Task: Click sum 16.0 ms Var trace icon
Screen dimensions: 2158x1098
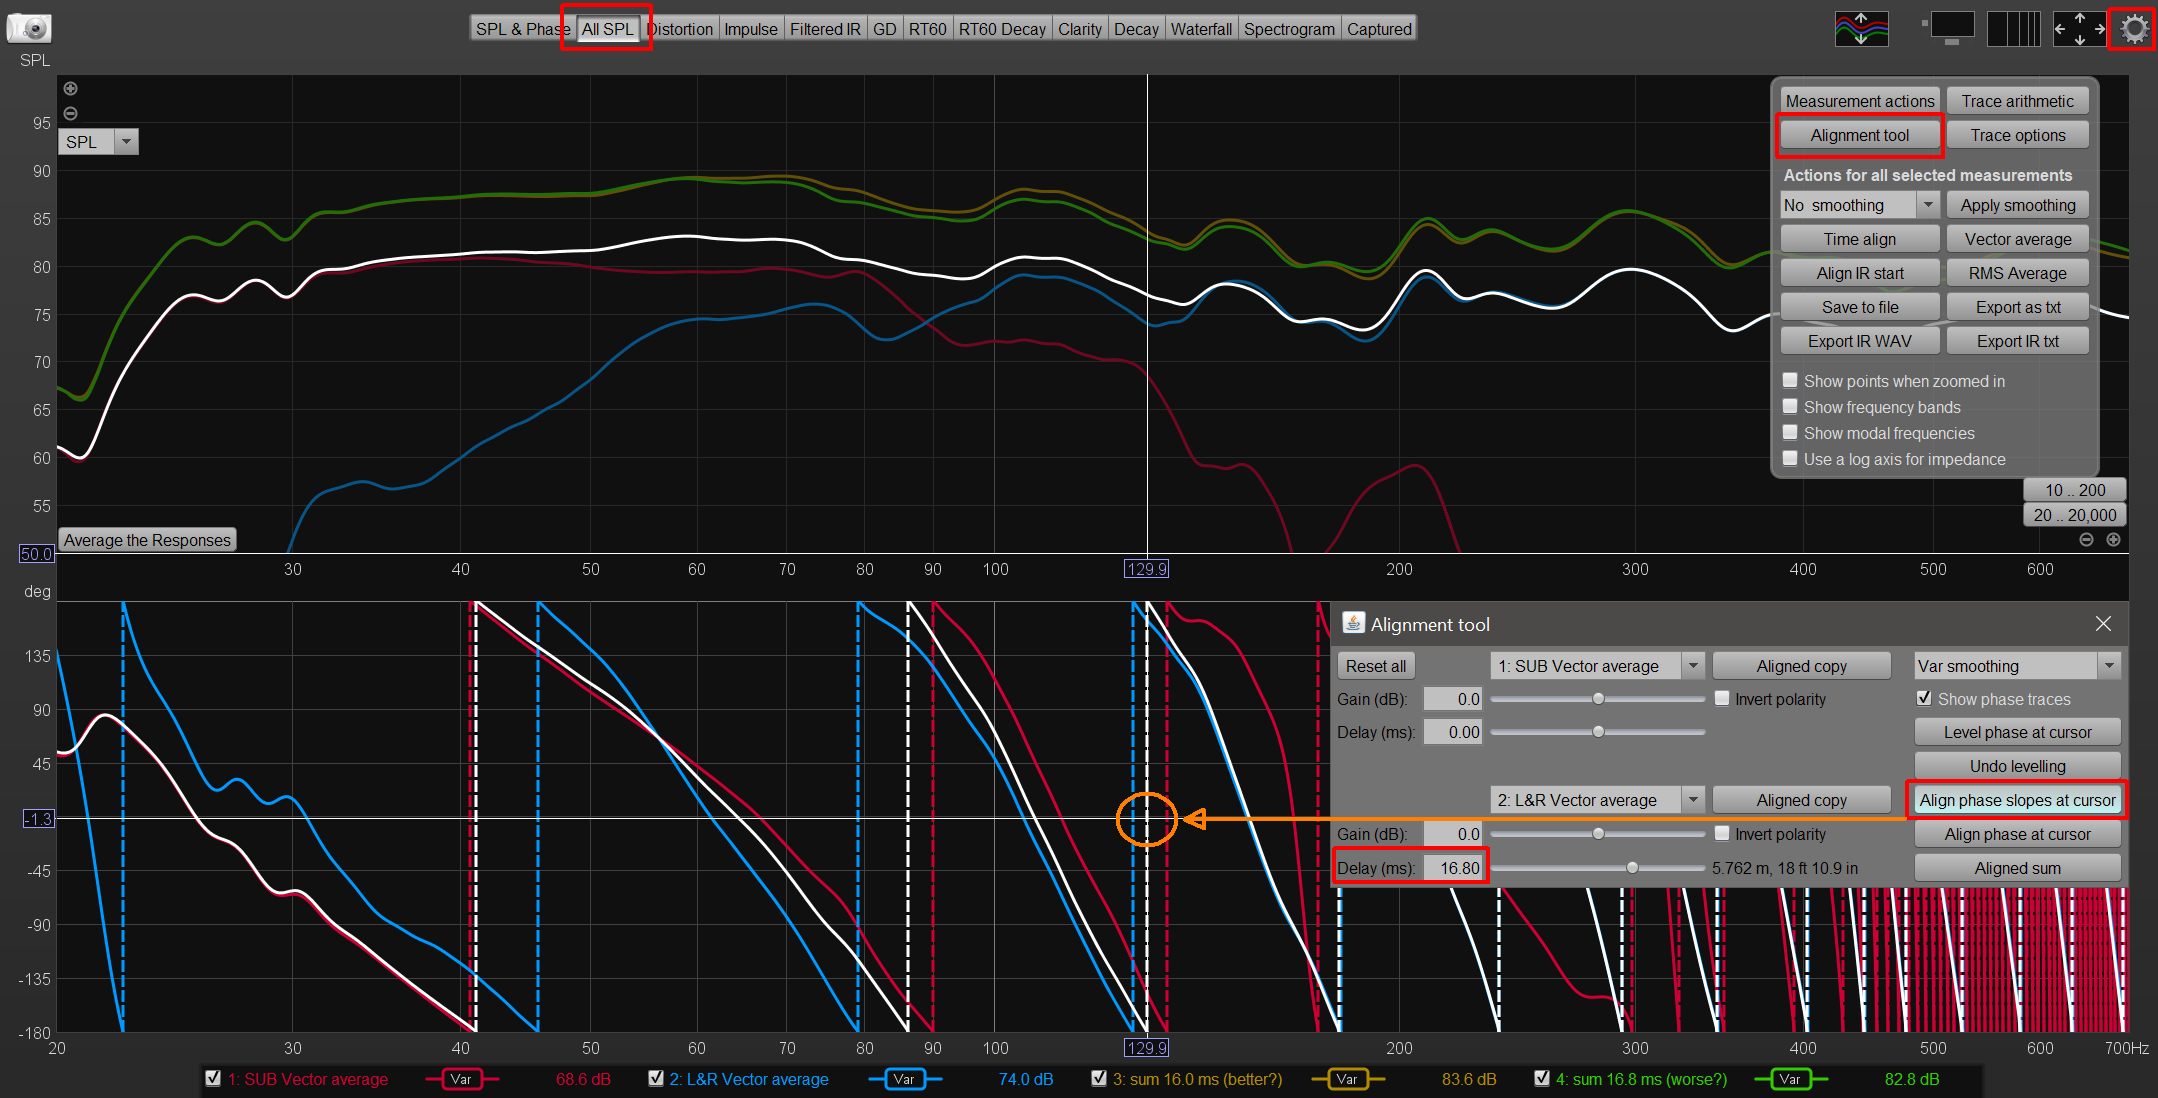Action: [x=1347, y=1079]
